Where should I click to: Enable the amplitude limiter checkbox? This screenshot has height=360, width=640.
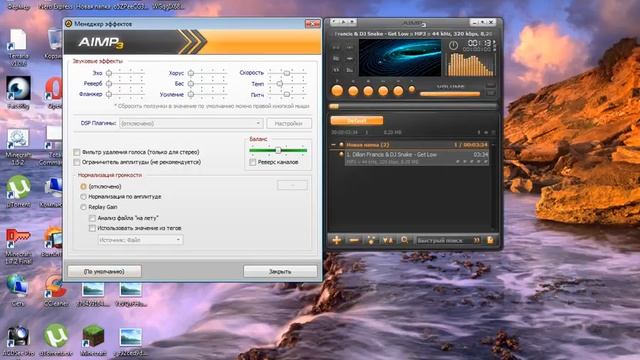(76, 162)
